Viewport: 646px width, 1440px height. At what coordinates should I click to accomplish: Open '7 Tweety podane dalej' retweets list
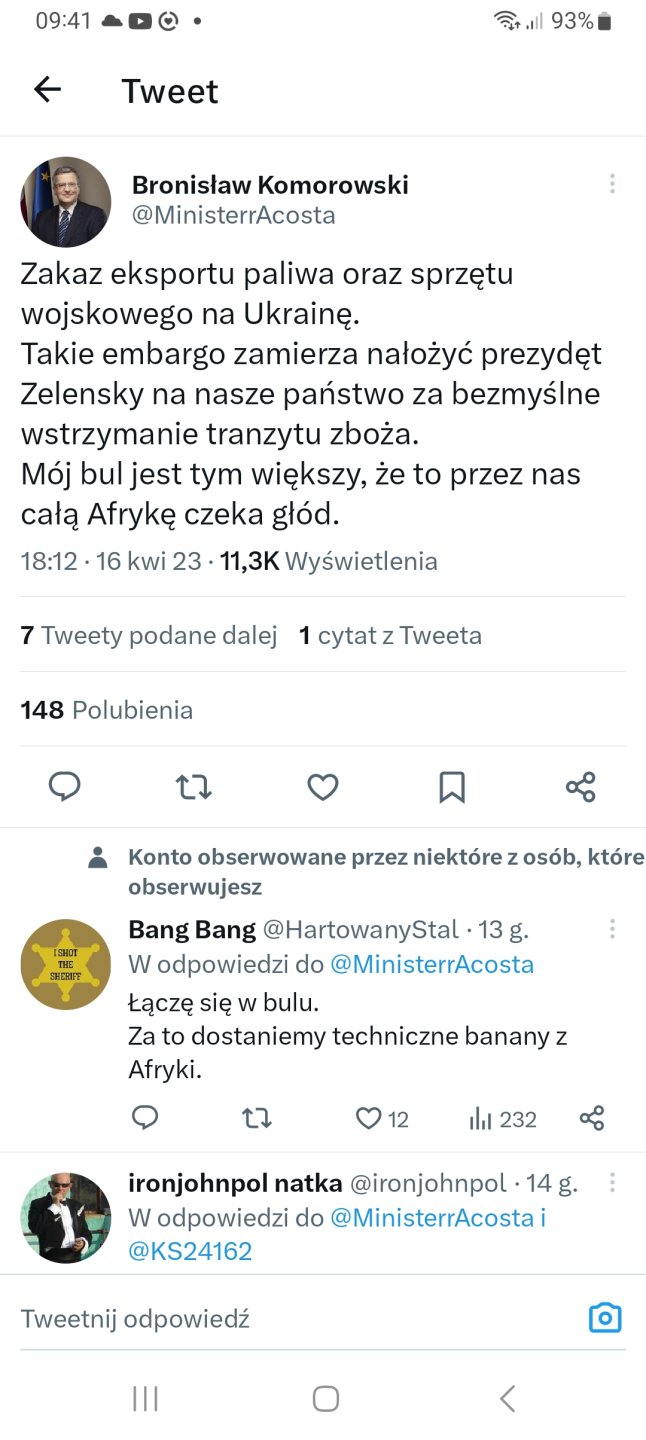(x=149, y=635)
